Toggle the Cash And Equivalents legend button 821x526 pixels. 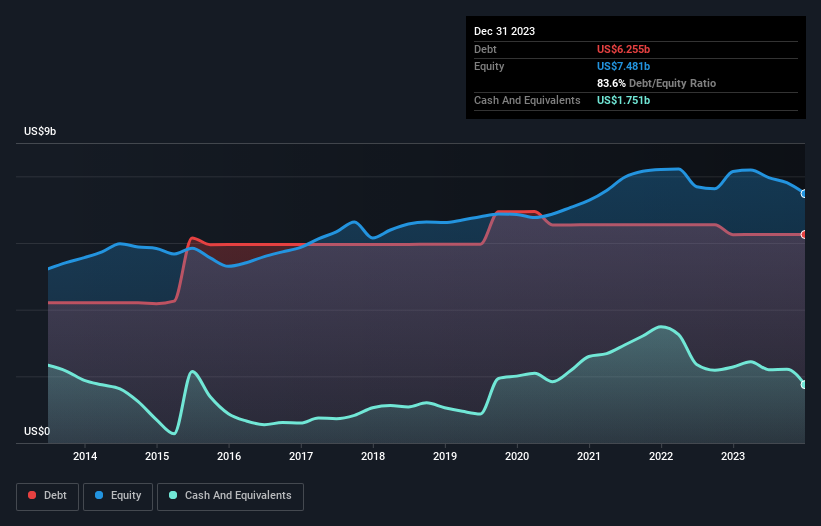230,496
